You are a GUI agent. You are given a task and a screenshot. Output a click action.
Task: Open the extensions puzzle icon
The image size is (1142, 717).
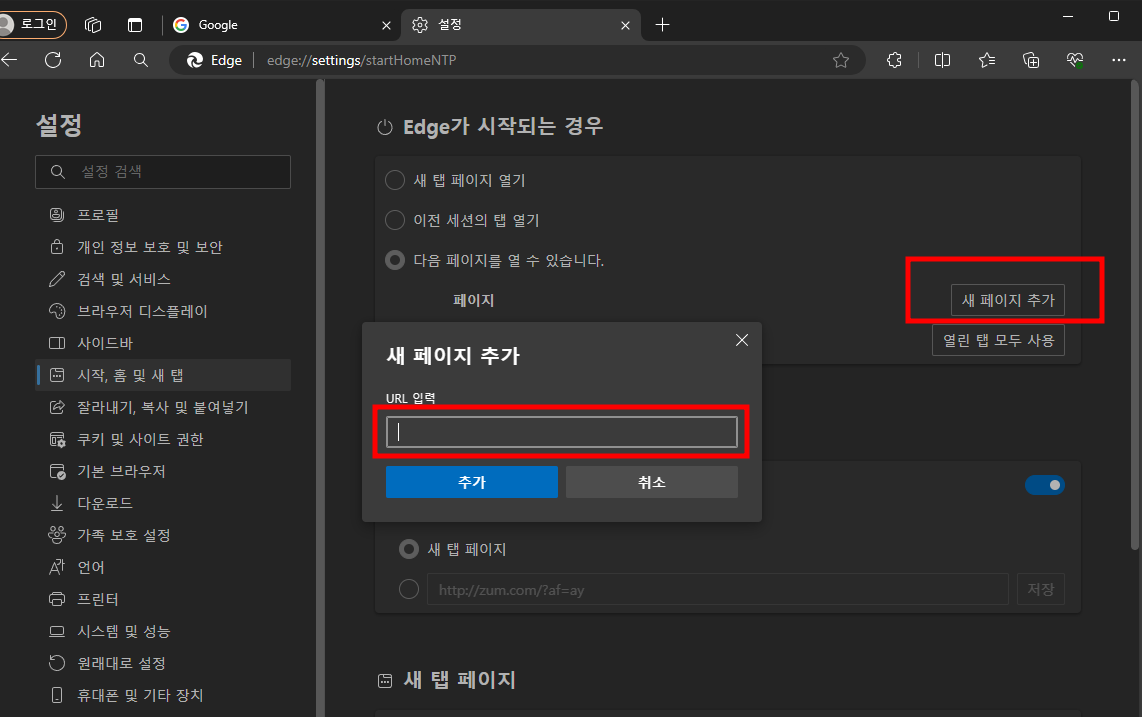pyautogui.click(x=894, y=60)
